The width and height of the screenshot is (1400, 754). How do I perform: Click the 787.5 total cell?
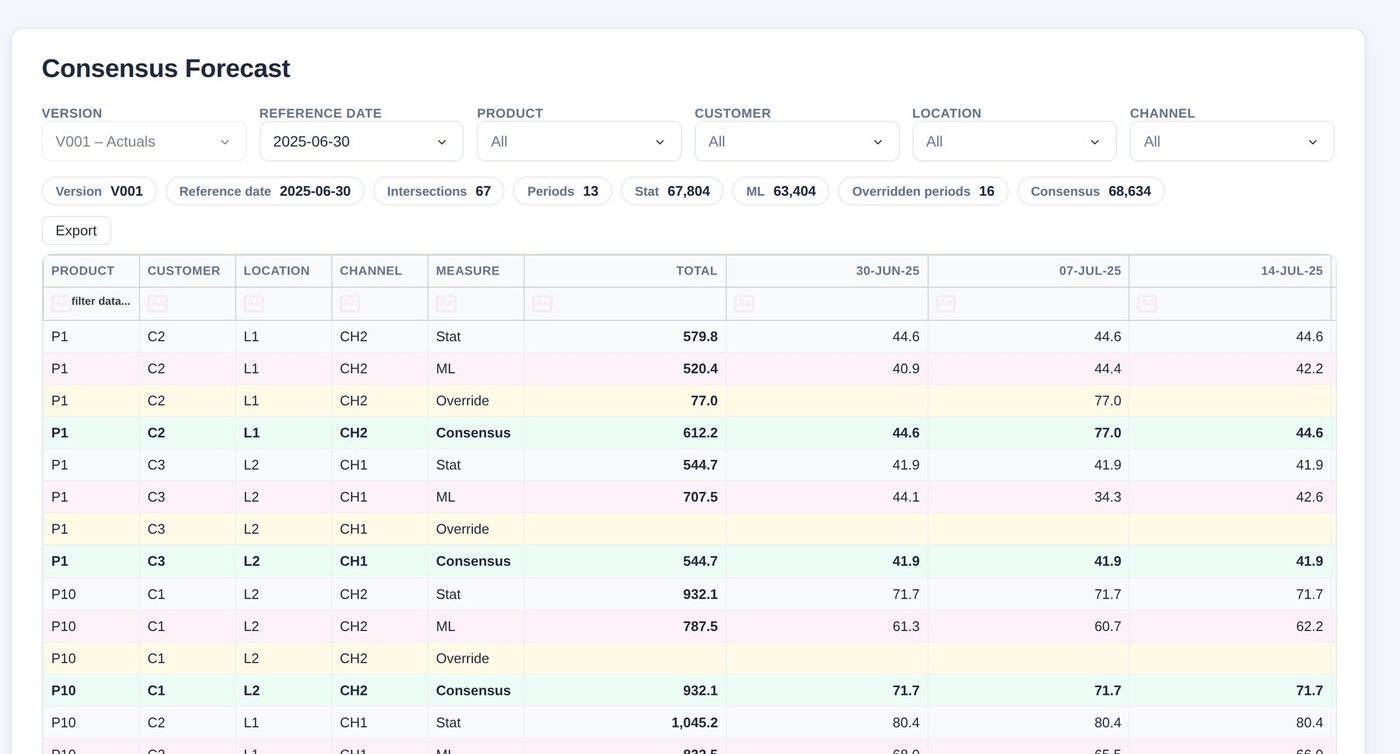click(625, 626)
